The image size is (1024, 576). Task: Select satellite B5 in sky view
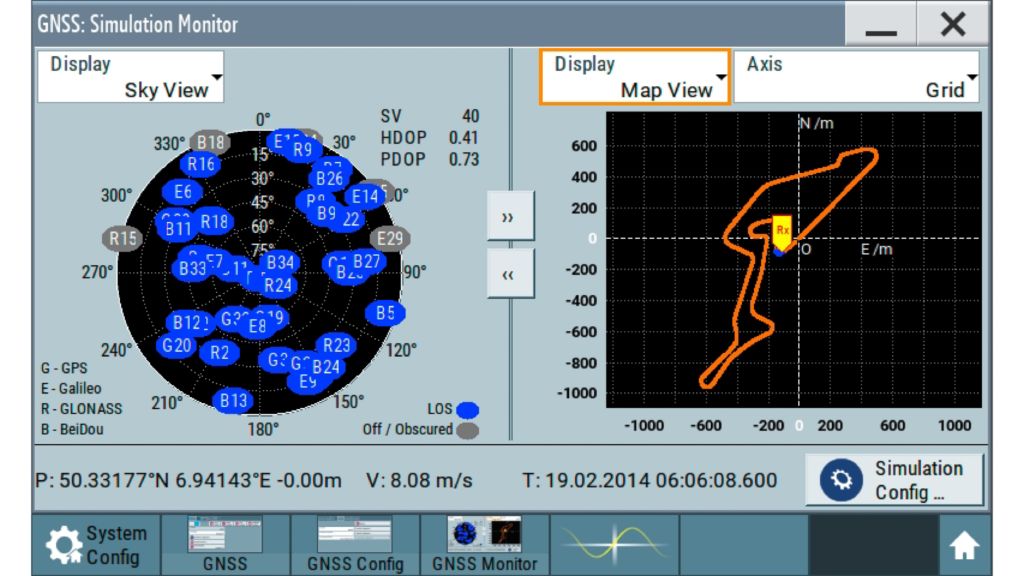(385, 314)
